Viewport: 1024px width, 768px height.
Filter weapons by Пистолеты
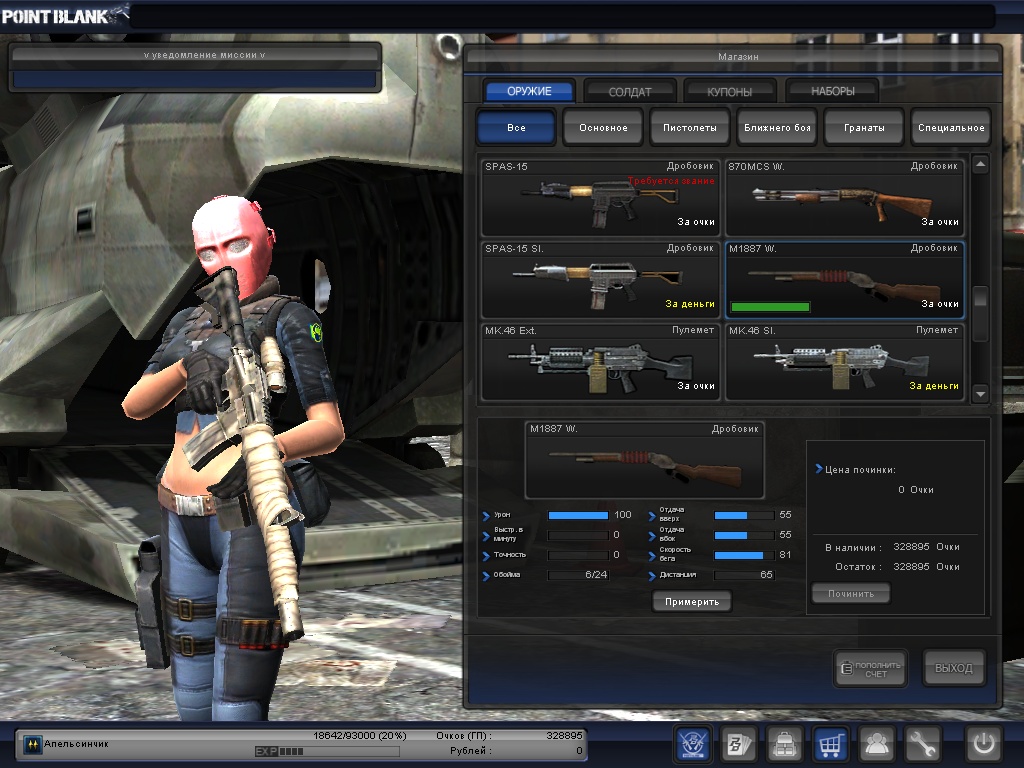tap(690, 128)
